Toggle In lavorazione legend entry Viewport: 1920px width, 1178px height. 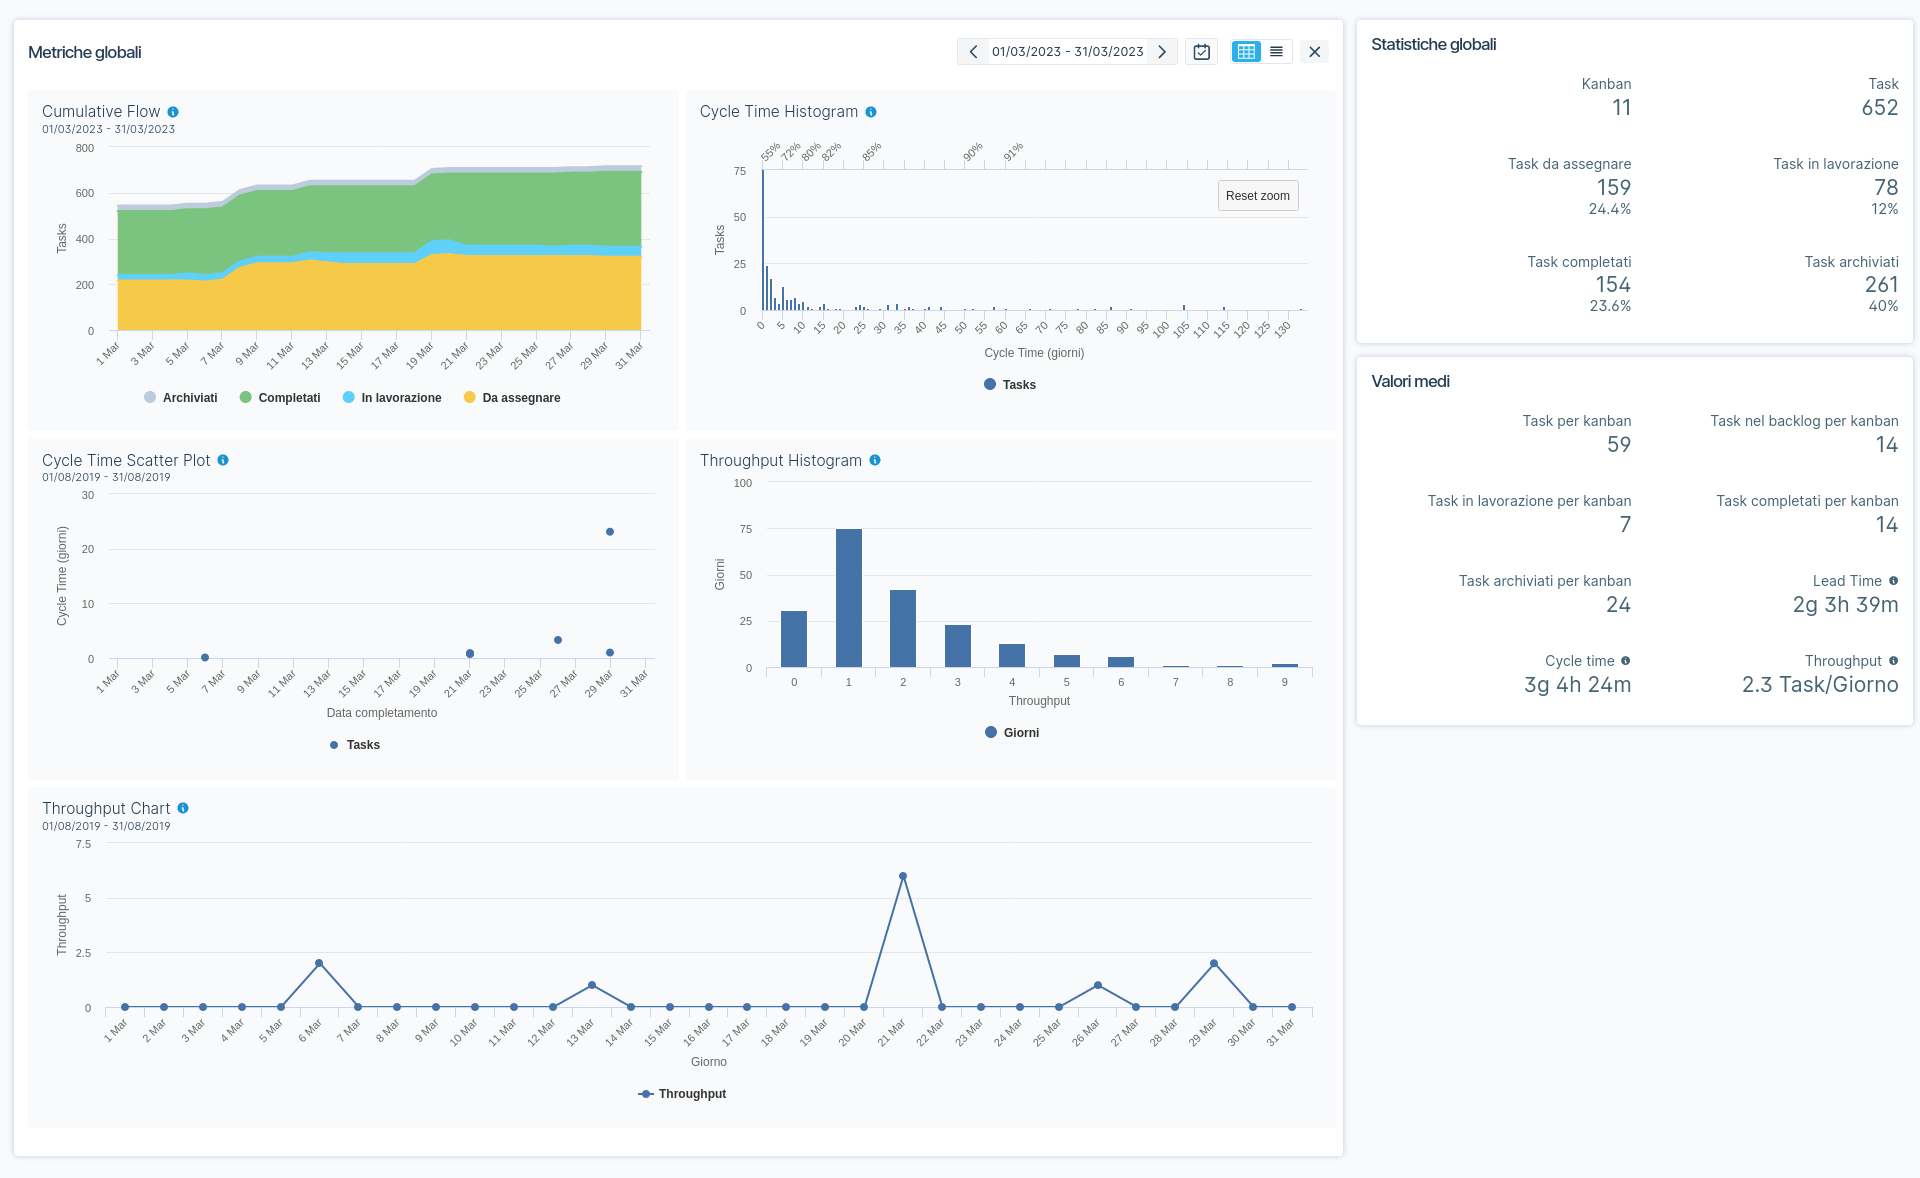pos(392,398)
